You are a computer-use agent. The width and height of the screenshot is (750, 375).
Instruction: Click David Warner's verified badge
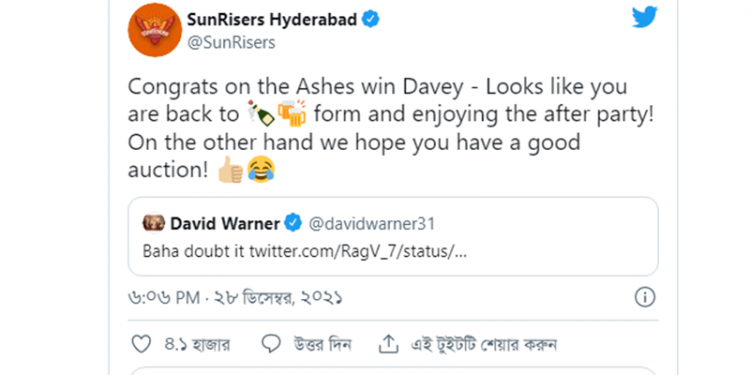pyautogui.click(x=293, y=223)
